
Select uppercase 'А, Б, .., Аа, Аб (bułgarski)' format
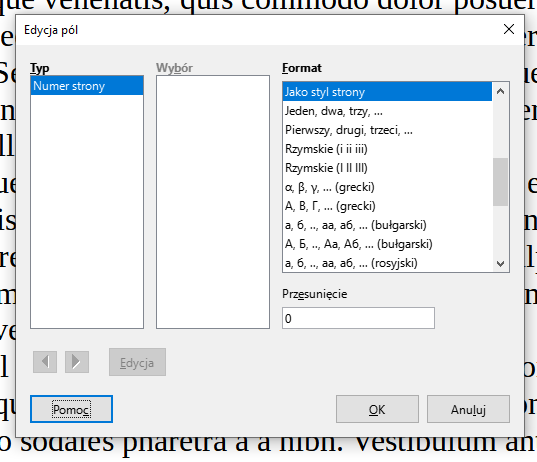[x=387, y=244]
